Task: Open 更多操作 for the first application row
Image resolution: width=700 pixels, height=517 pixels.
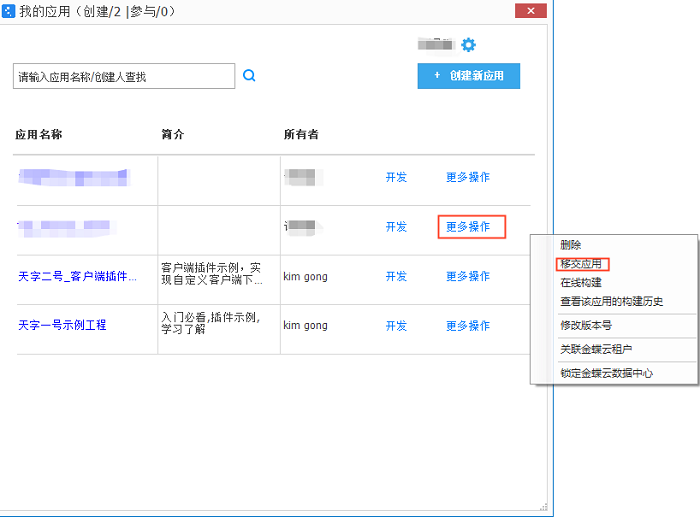Action: (468, 177)
